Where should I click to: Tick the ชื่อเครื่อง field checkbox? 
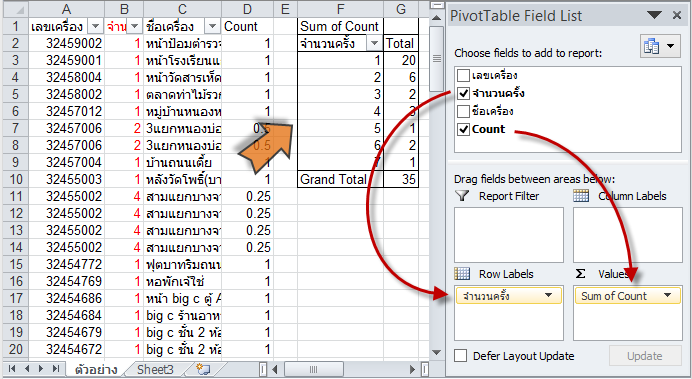click(463, 111)
